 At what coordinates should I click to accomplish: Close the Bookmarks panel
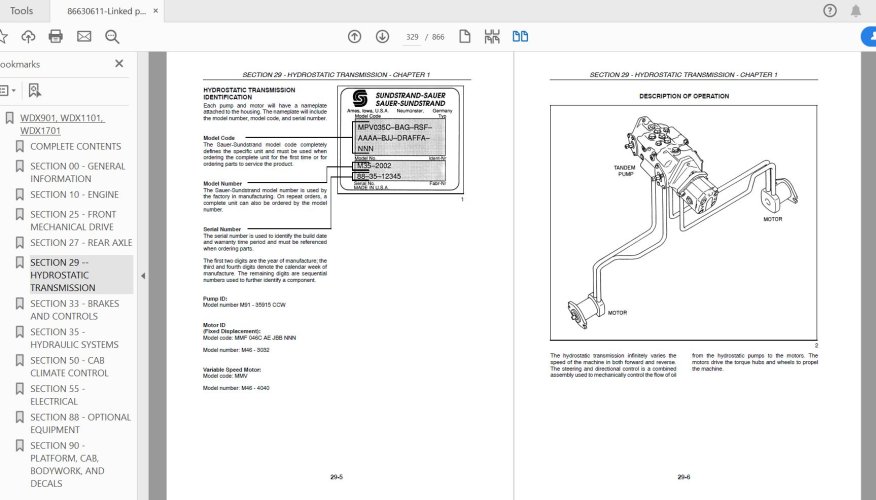(x=119, y=64)
